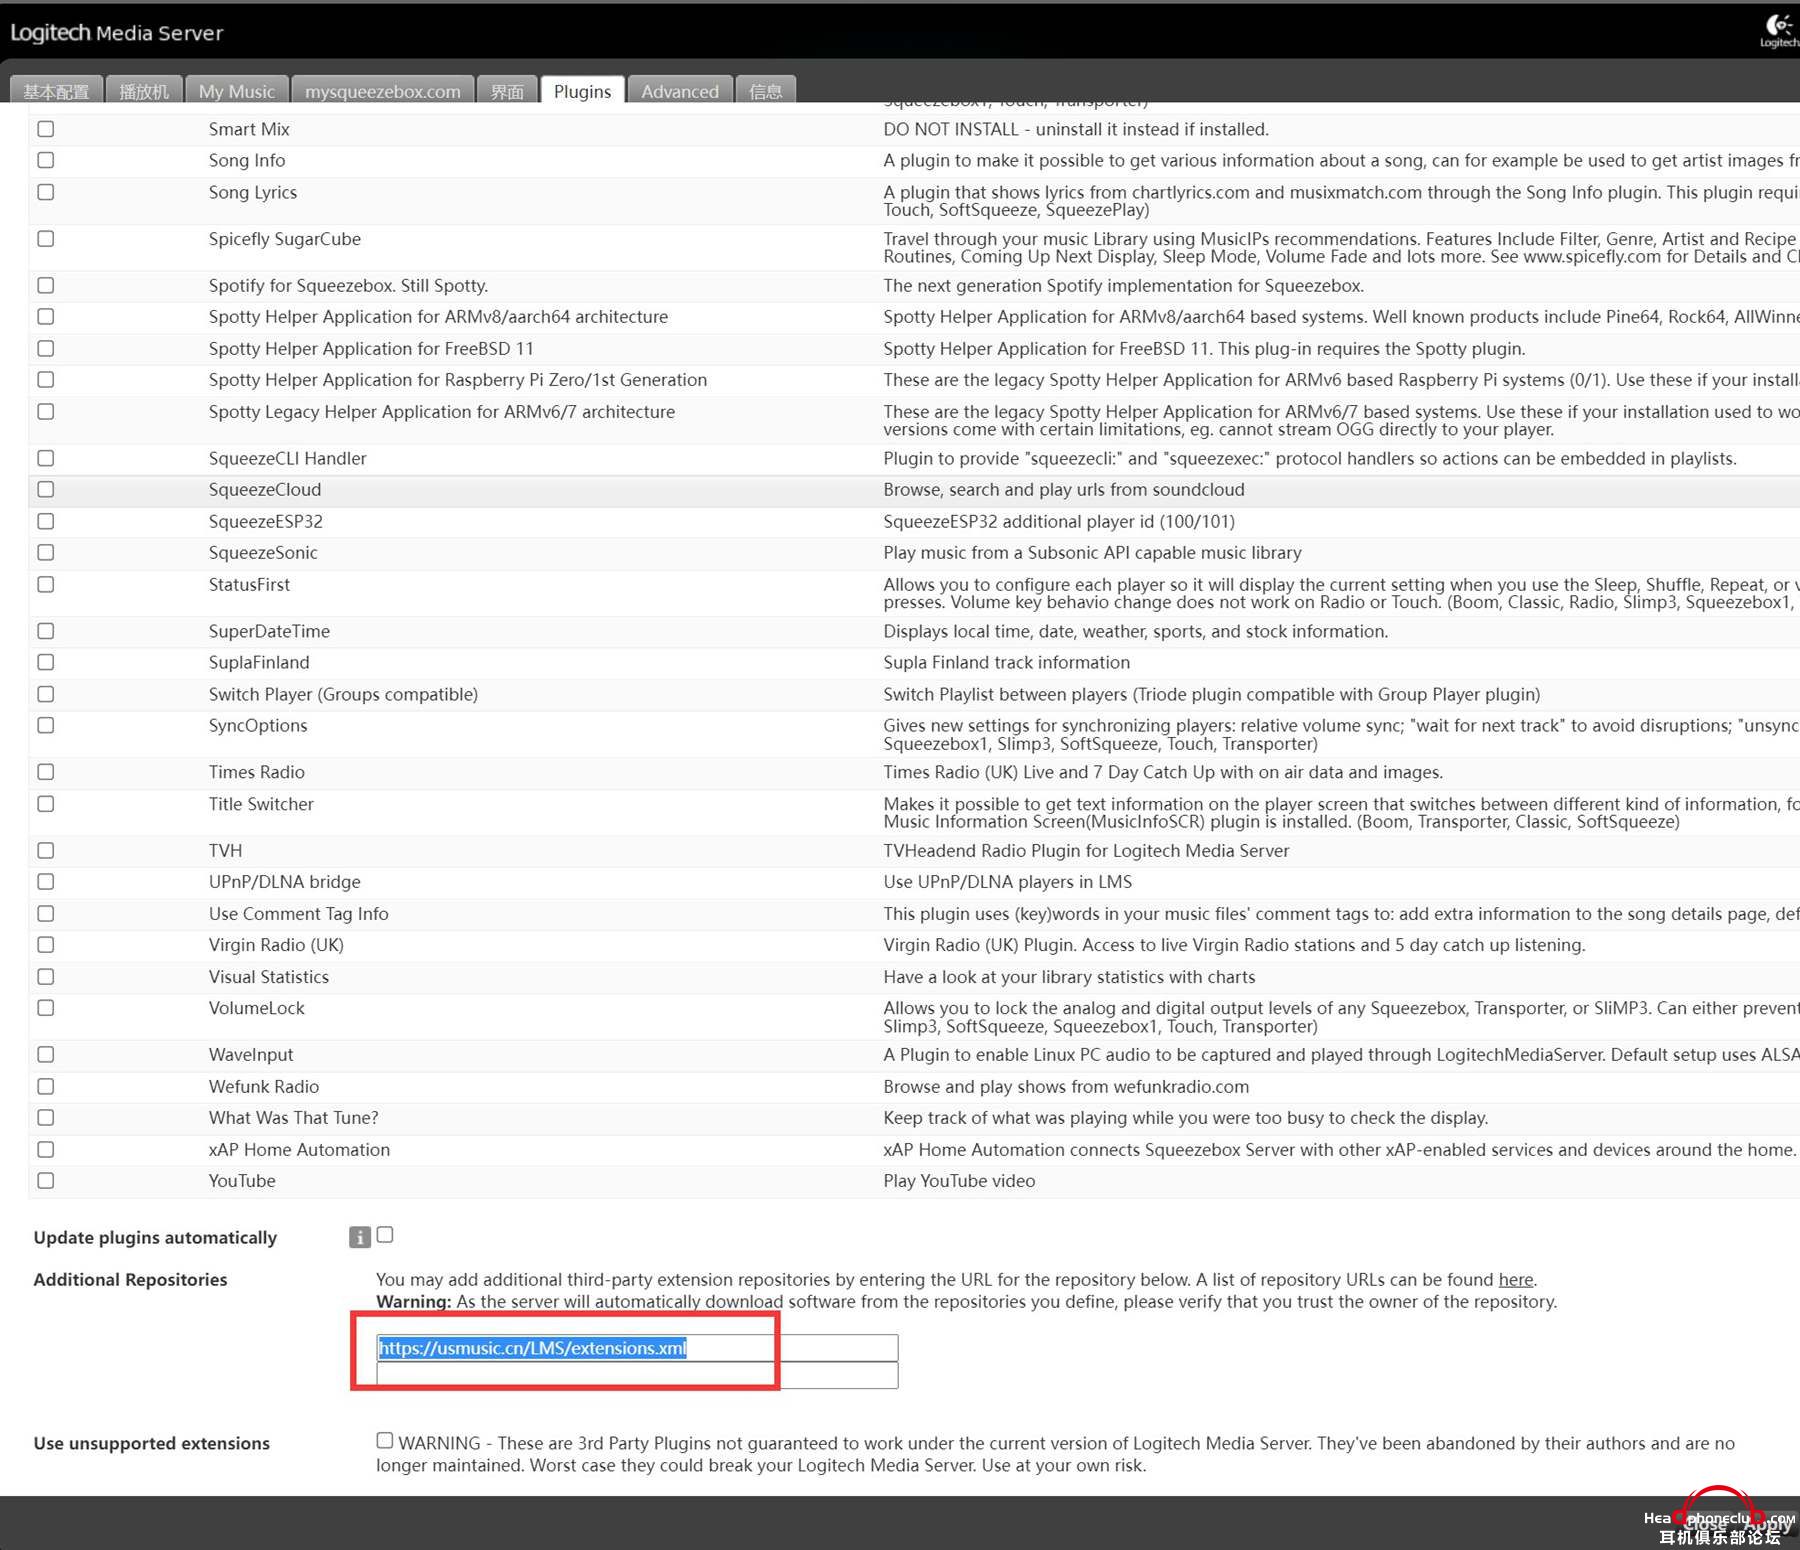Viewport: 1800px width, 1550px height.
Task: Click the 'UPnP/DLNA bridge' plugin name
Action: (x=285, y=882)
